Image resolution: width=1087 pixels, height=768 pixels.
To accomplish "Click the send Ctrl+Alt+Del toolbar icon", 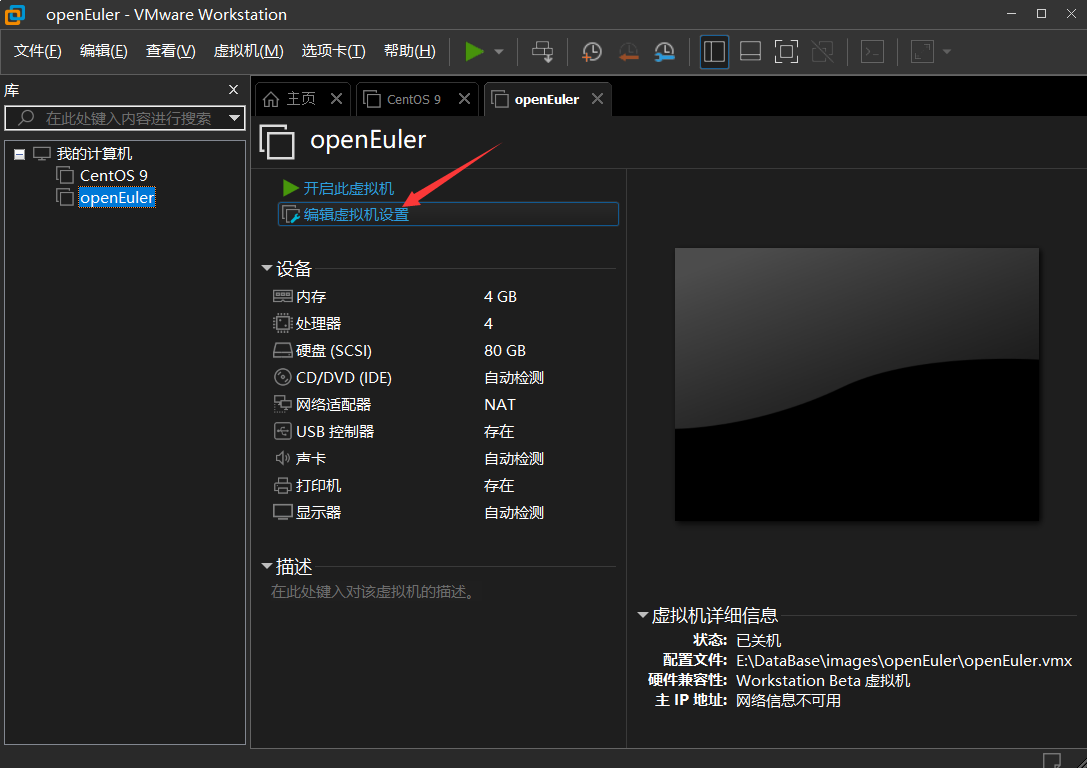I will (x=542, y=51).
